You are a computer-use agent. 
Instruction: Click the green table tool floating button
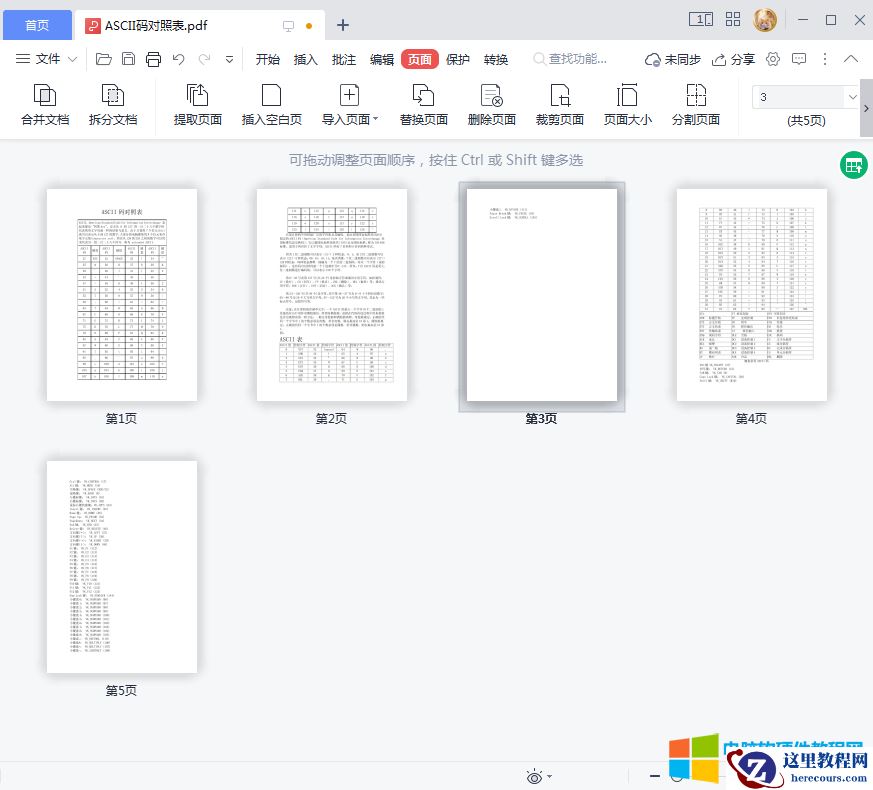click(x=854, y=165)
